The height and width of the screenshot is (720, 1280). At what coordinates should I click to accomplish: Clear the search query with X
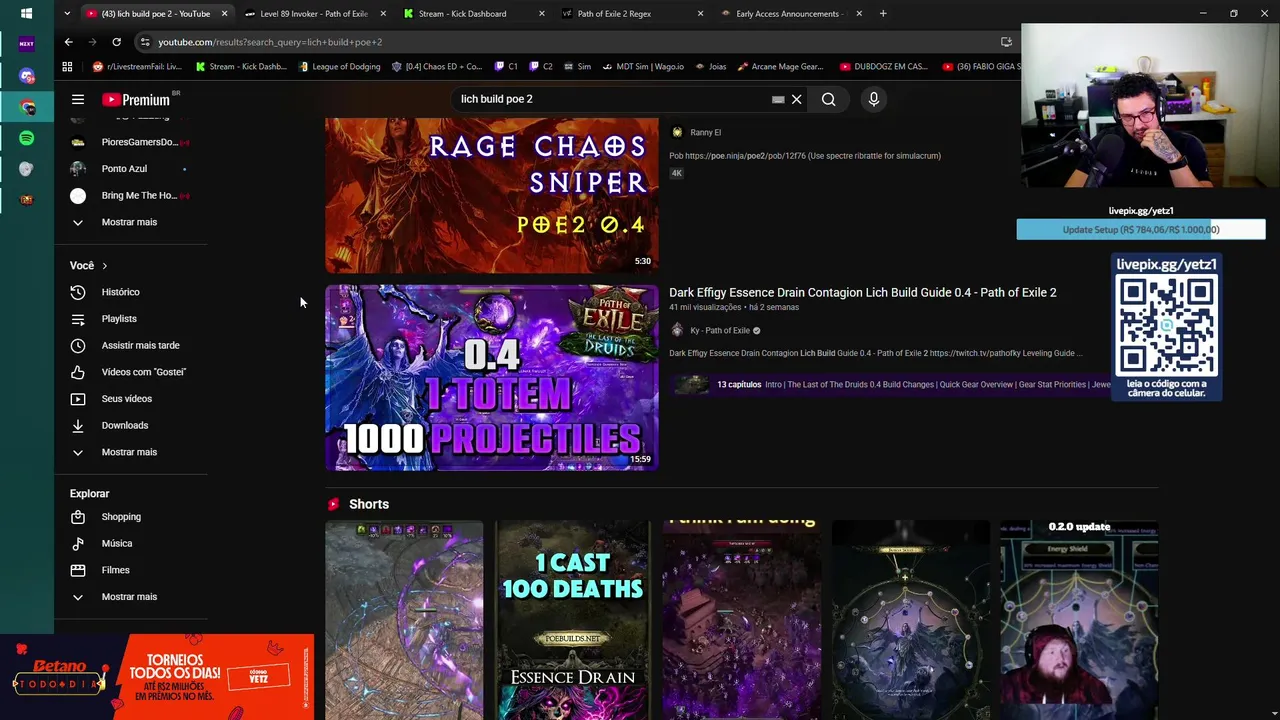pyautogui.click(x=797, y=99)
